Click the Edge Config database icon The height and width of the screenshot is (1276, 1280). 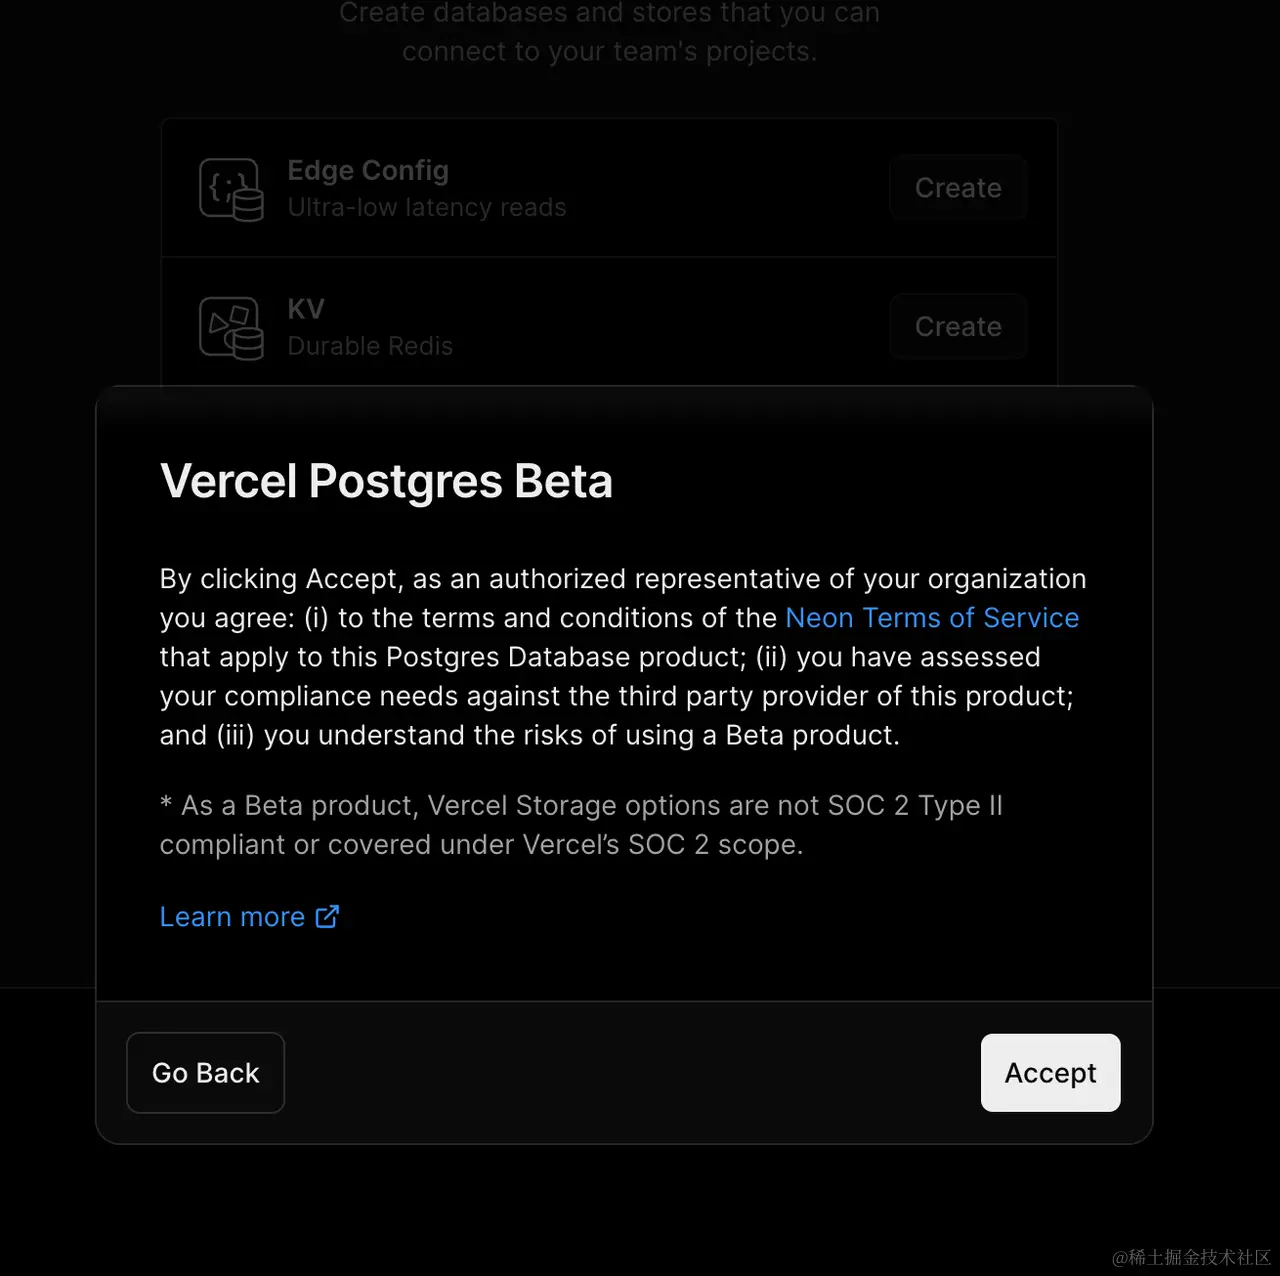[231, 189]
